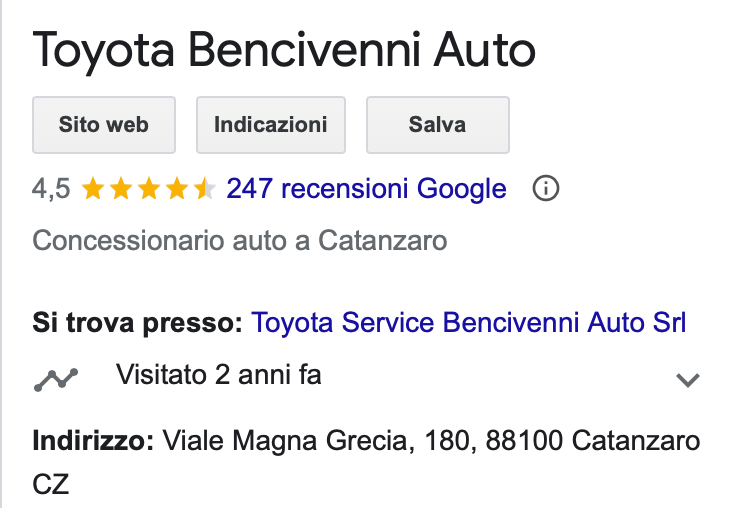The width and height of the screenshot is (738, 508).
Task: Select the Visitato 2 anni fa text
Action: coord(218,376)
